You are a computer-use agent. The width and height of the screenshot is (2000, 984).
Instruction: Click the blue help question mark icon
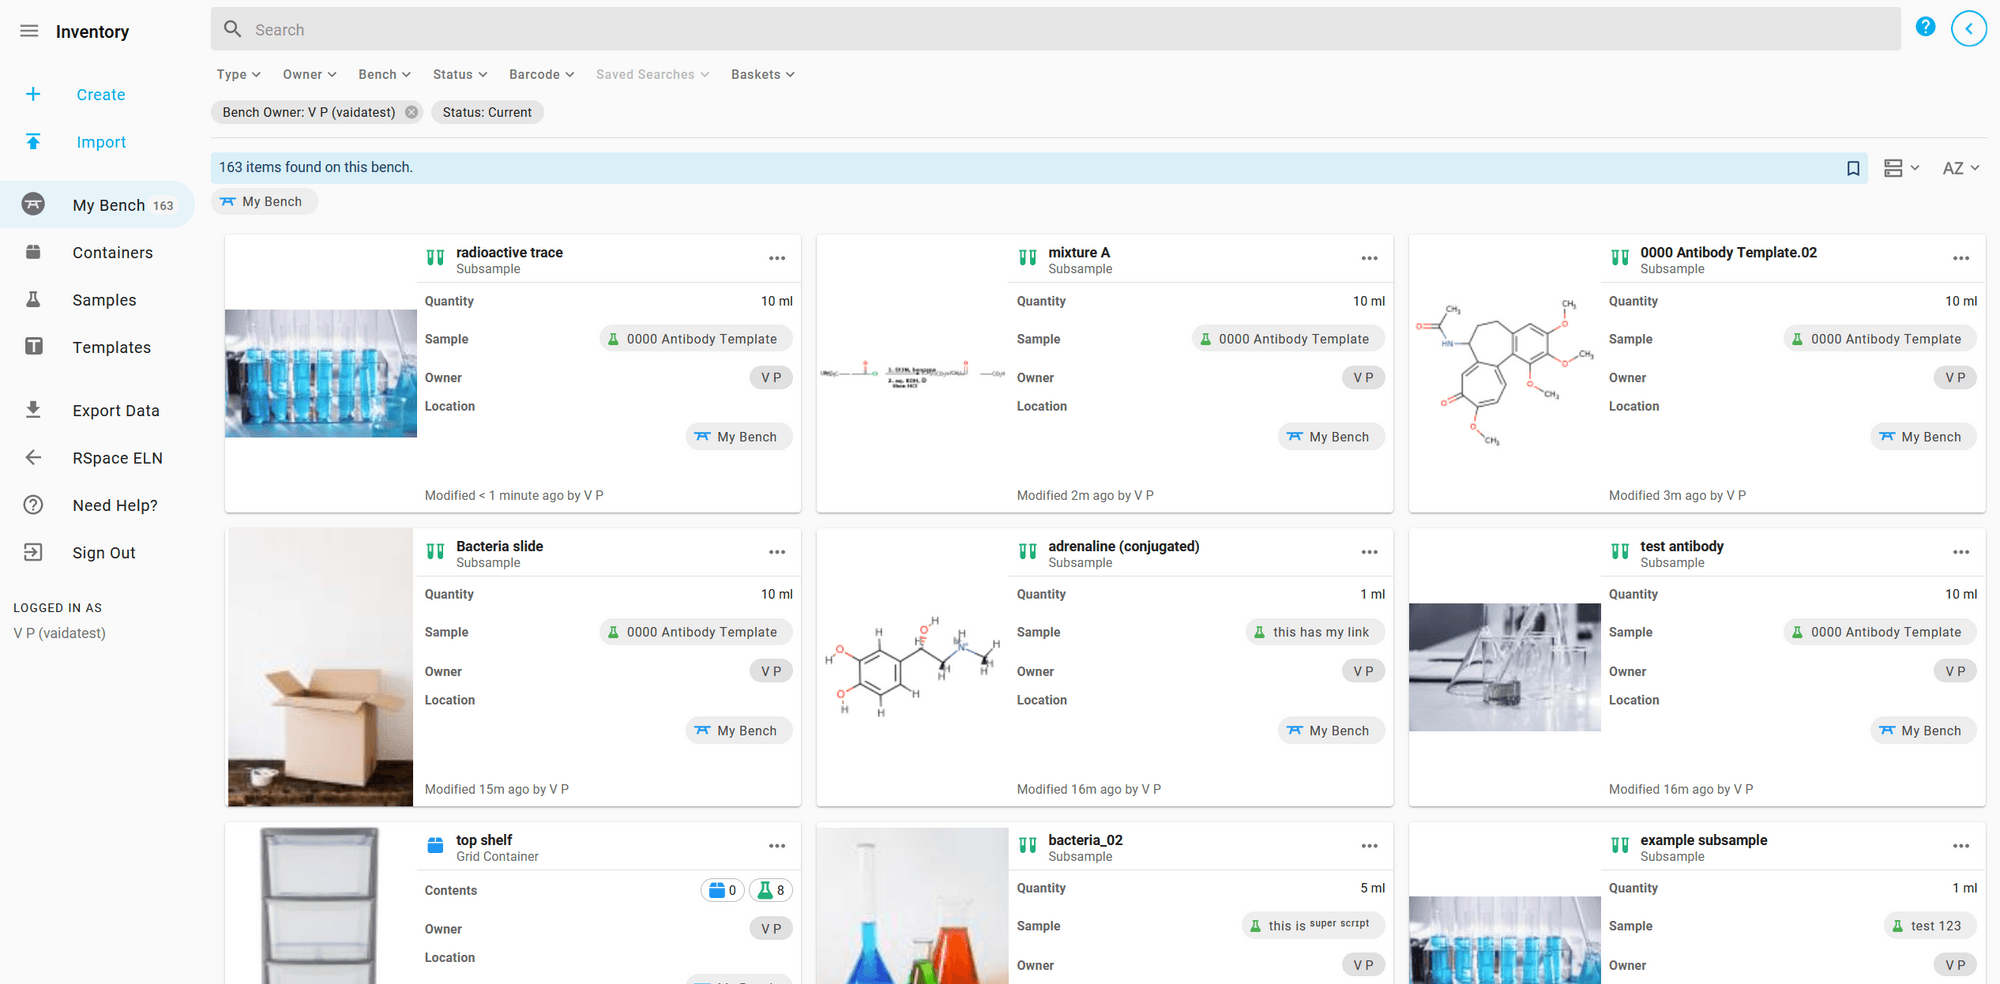[x=1925, y=26]
